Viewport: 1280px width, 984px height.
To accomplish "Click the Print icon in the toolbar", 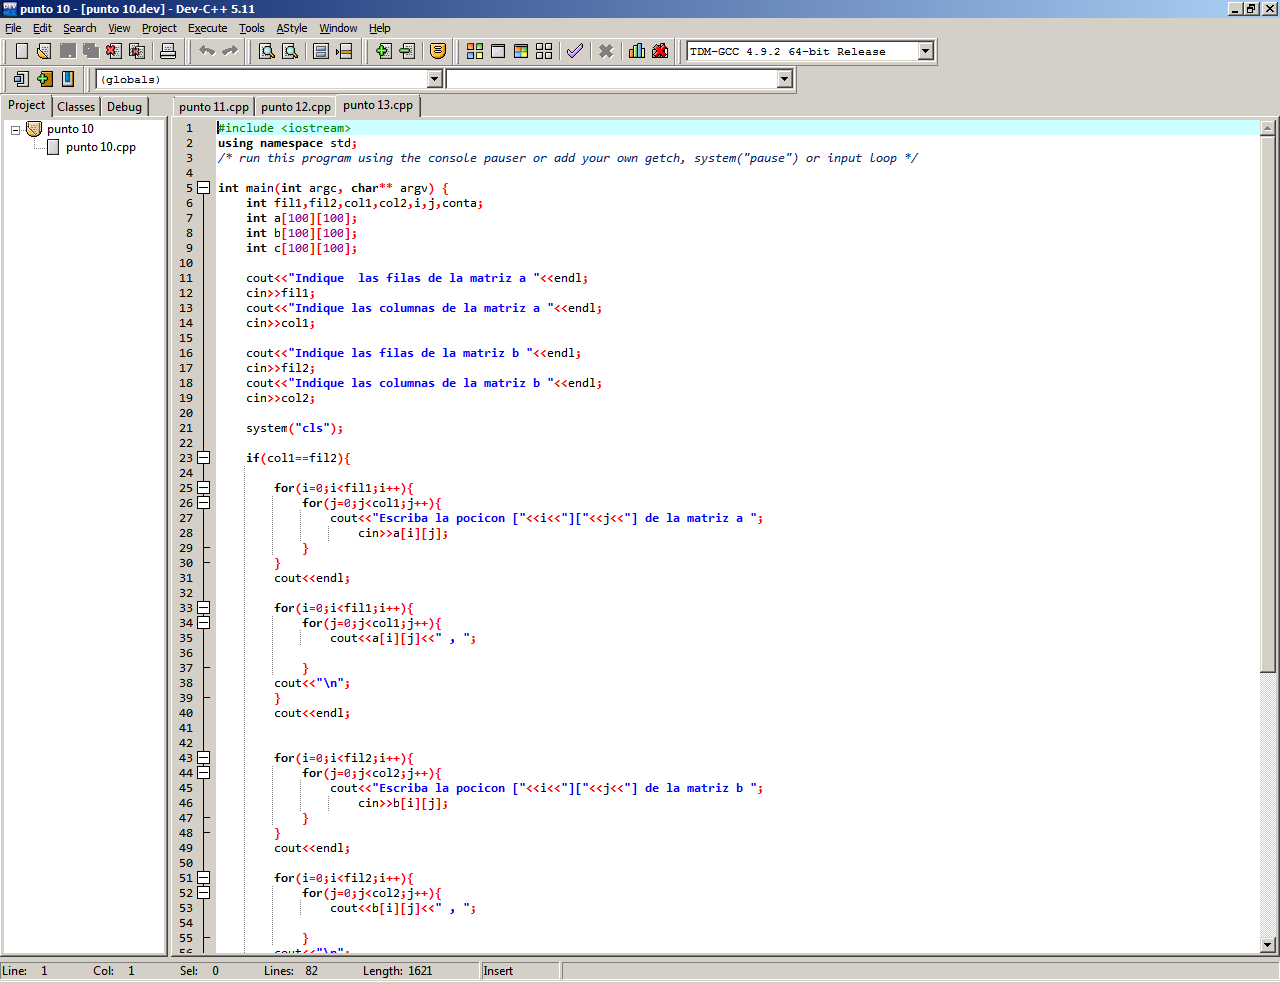I will (x=168, y=51).
